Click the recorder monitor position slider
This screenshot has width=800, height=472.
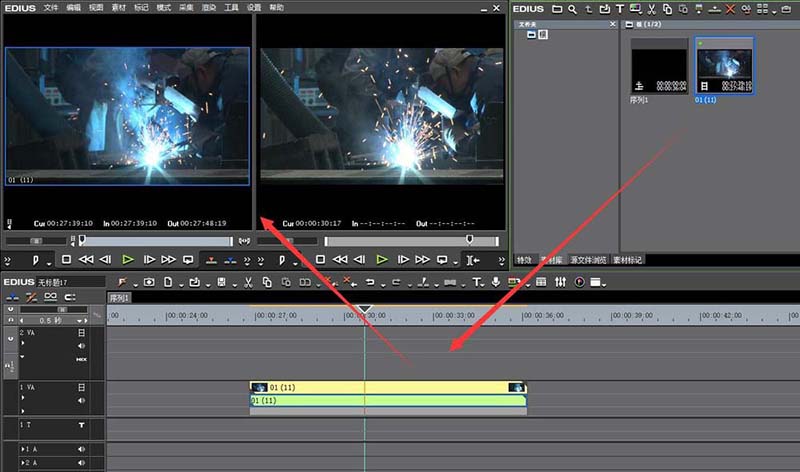pos(410,241)
